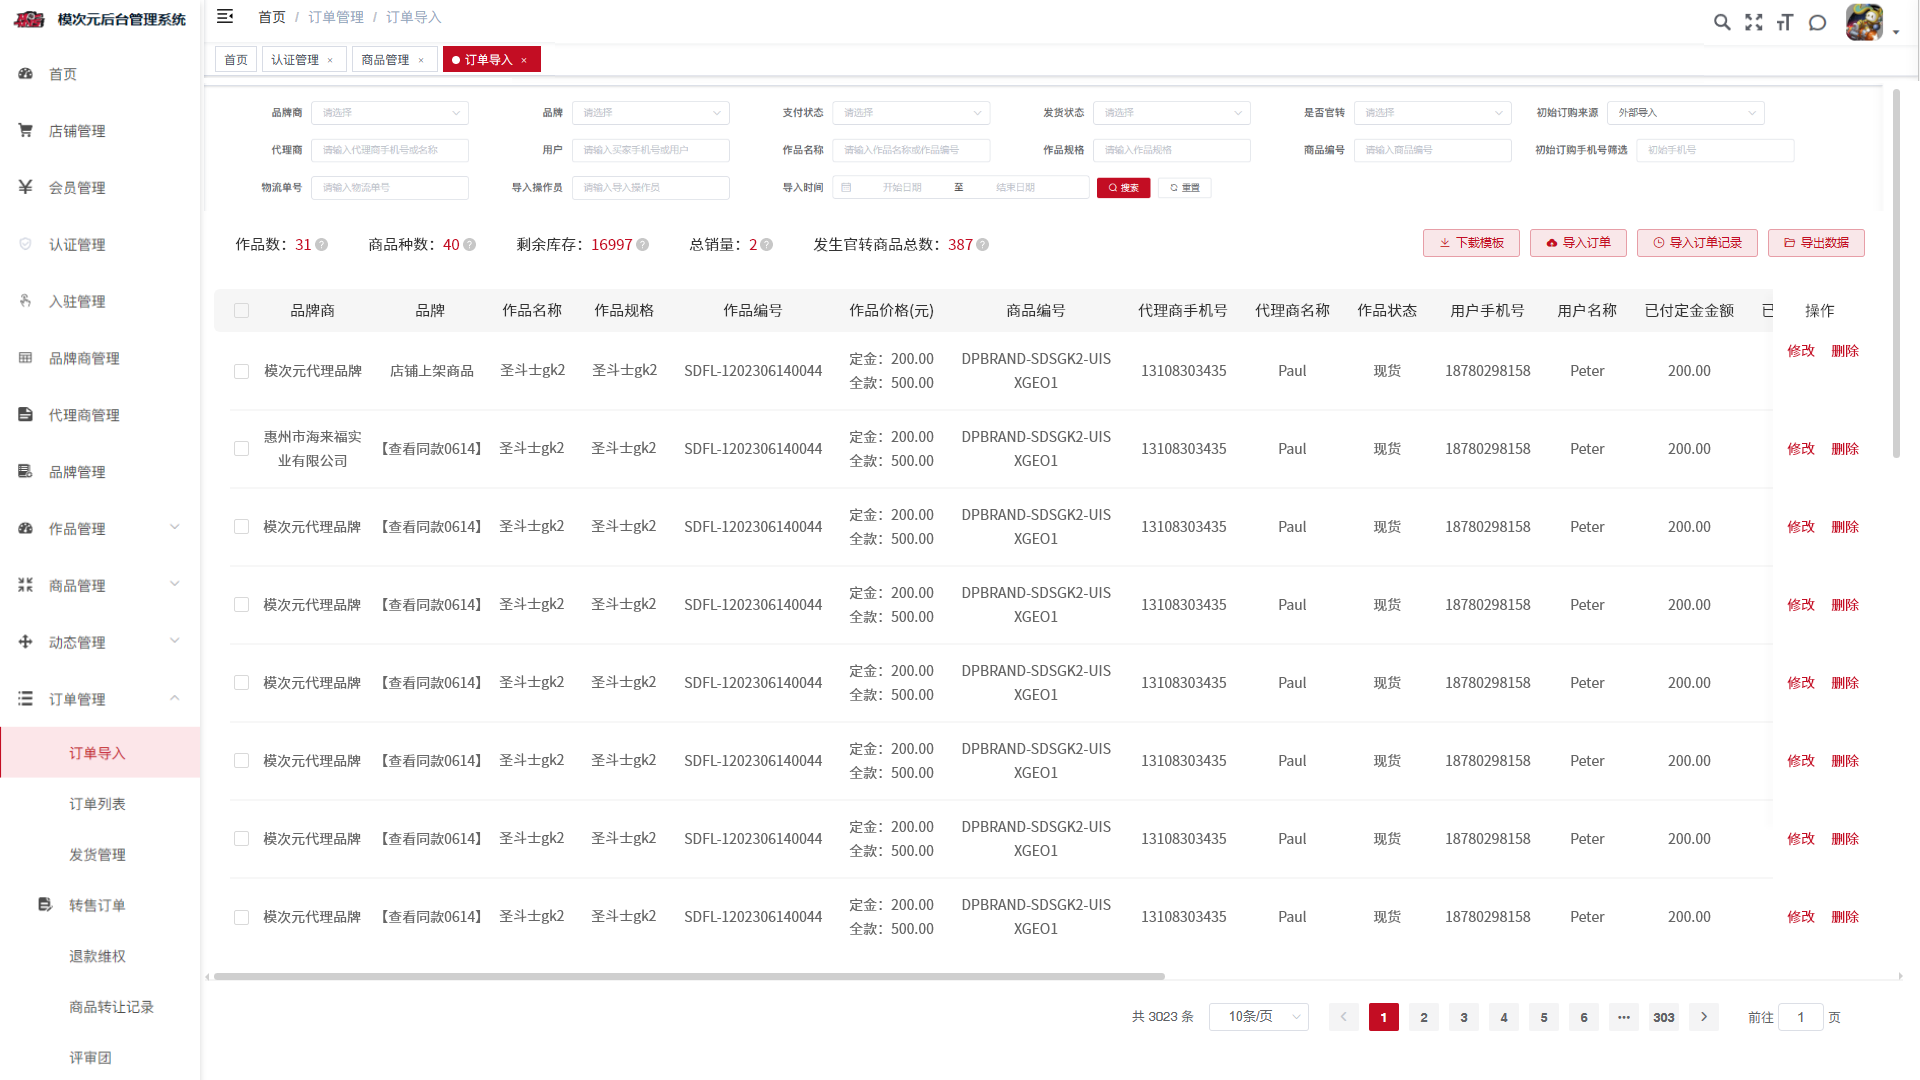
Task: Click the 导入订单记录 button
Action: (x=1697, y=243)
